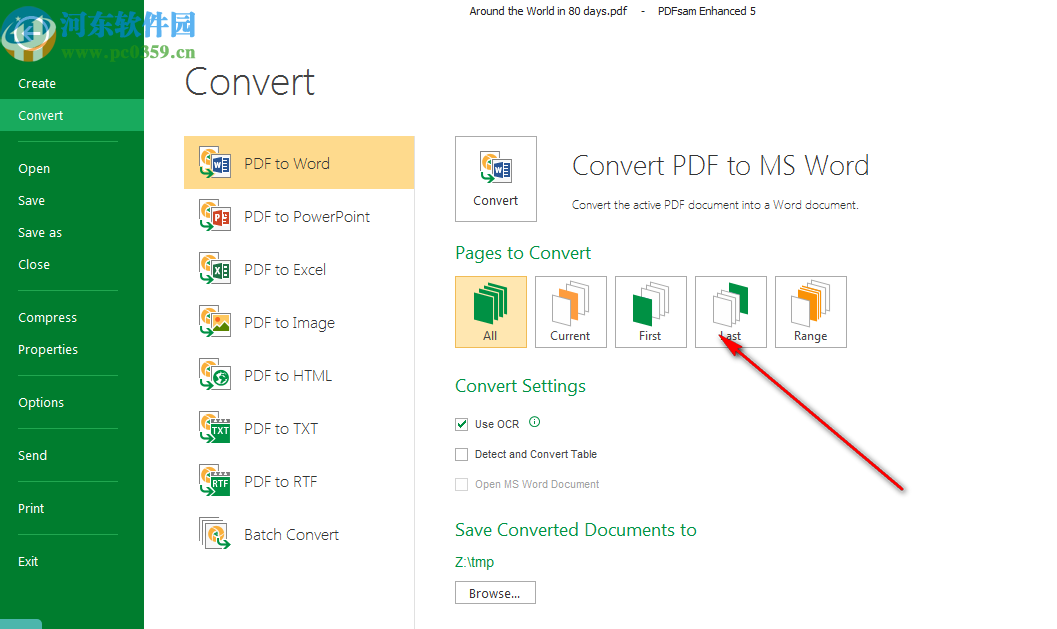Viewport: 1057px width, 629px height.
Task: Choose Current page for conversion
Action: [570, 311]
